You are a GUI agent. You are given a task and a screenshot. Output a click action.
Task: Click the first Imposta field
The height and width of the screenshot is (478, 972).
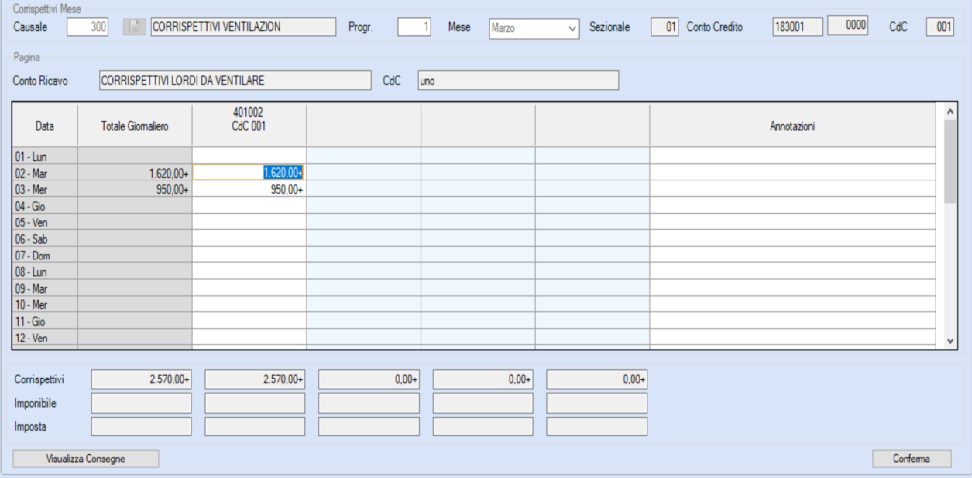[x=141, y=427]
